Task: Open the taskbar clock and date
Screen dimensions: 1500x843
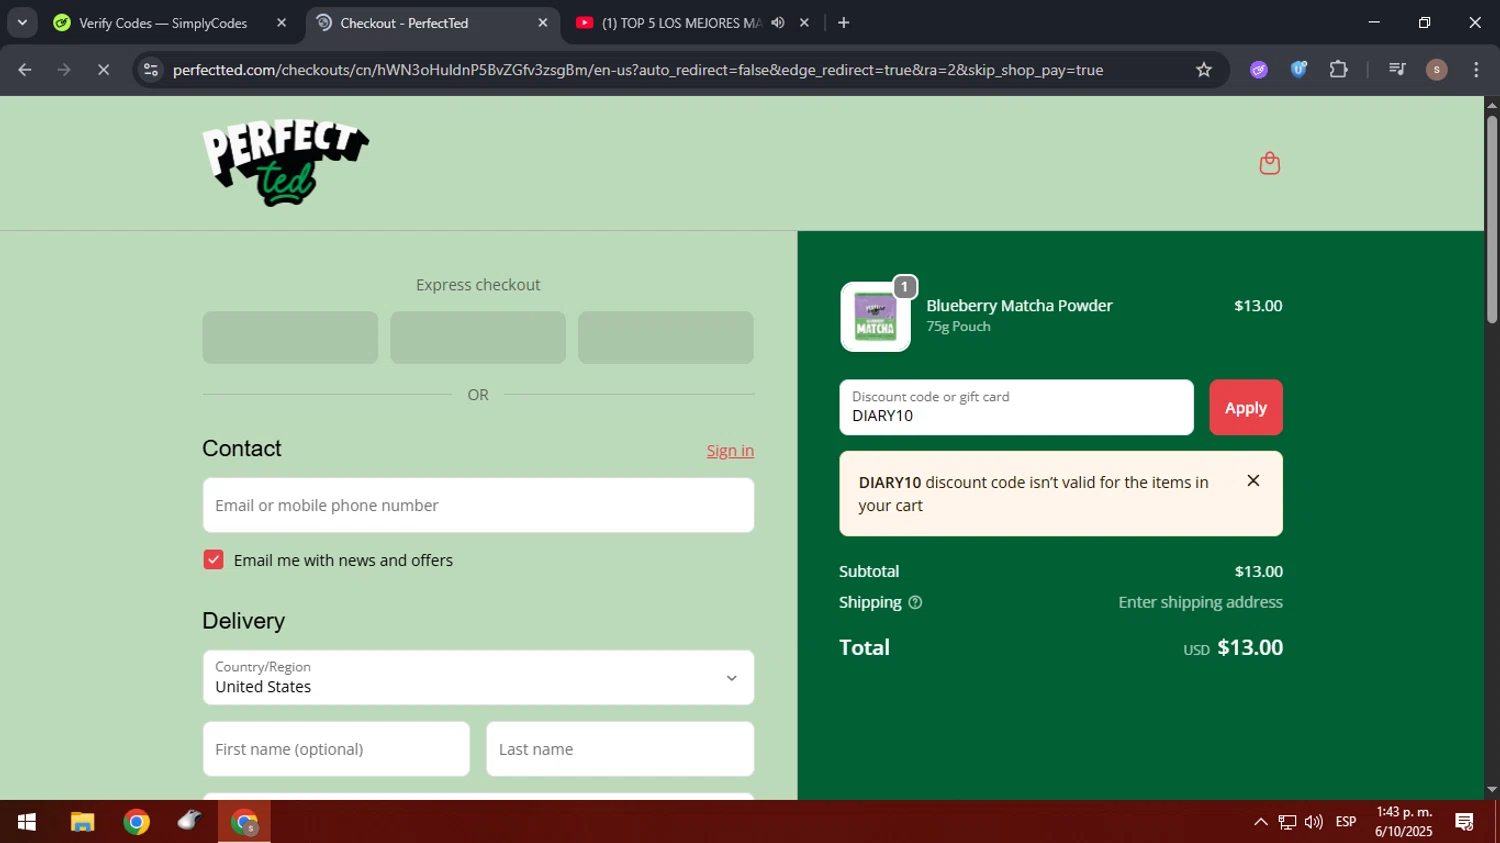Action: (1404, 822)
